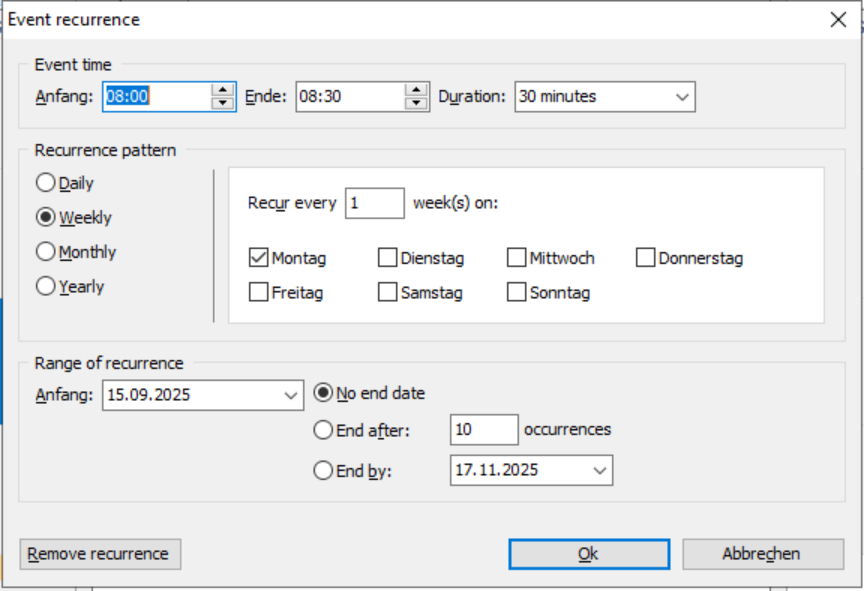Select the Daily recurrence pattern
Screen dimensions: 864x591
(46, 183)
